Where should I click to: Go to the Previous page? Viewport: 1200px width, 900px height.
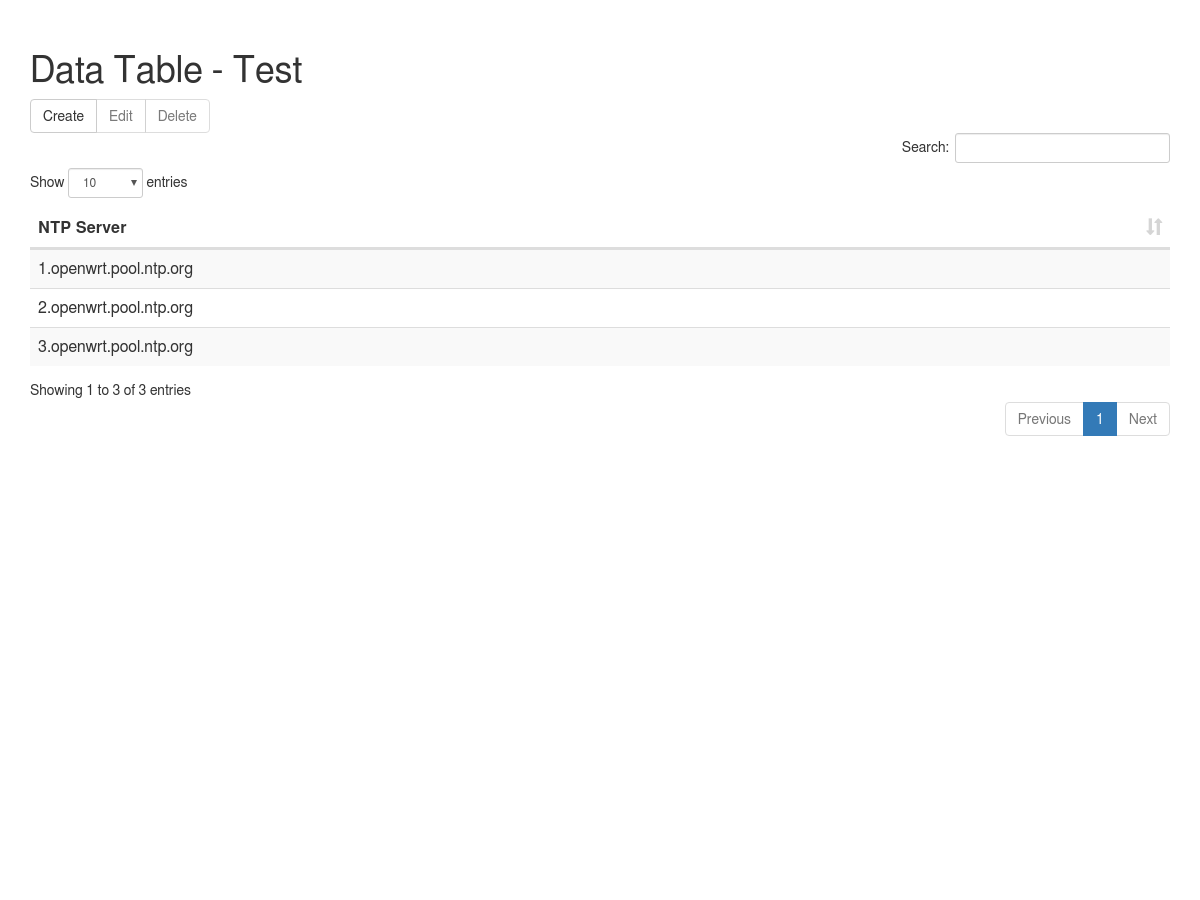(x=1044, y=419)
